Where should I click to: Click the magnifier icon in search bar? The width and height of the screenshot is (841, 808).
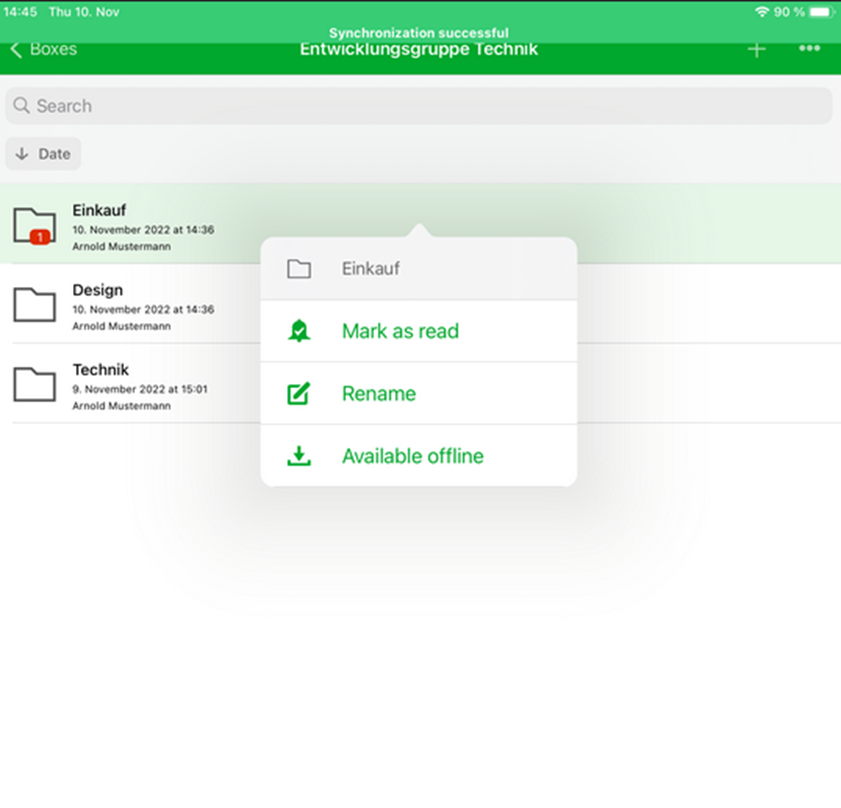[x=23, y=106]
